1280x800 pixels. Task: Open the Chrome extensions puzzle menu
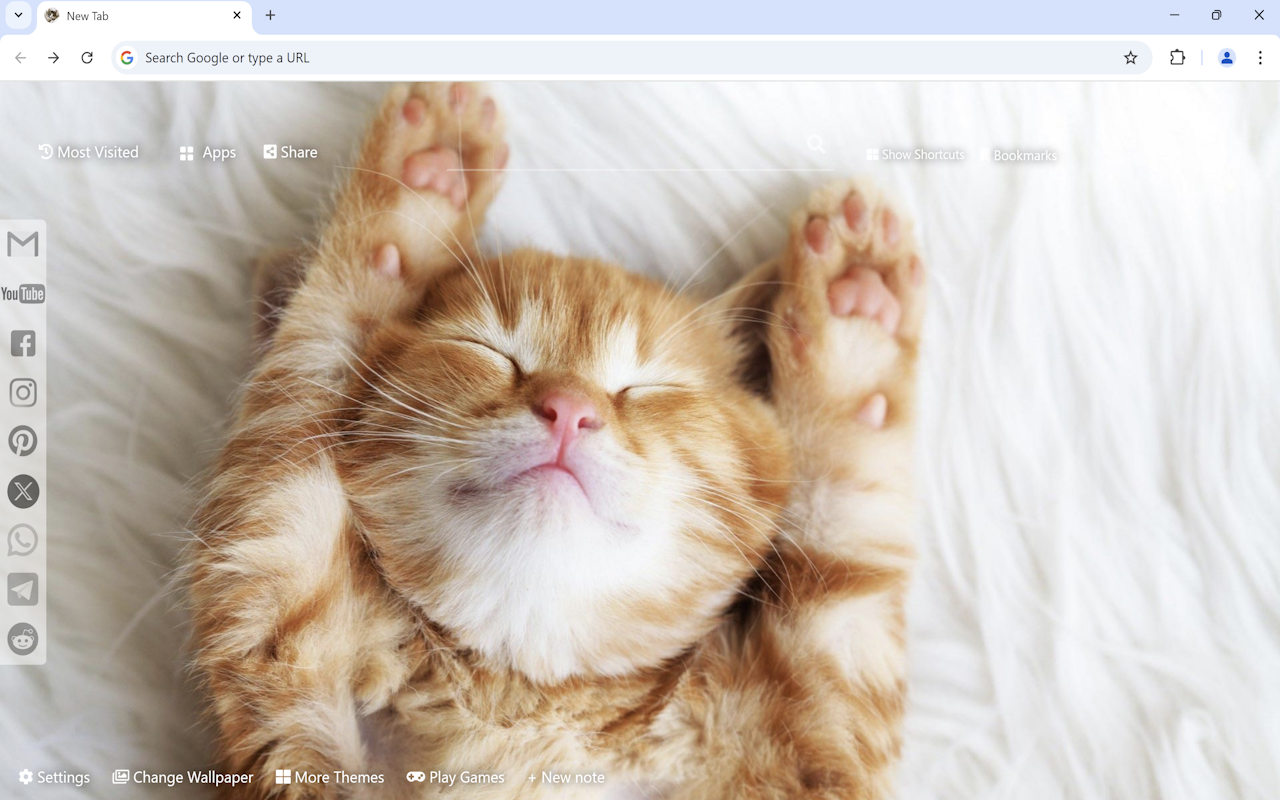[x=1177, y=58]
